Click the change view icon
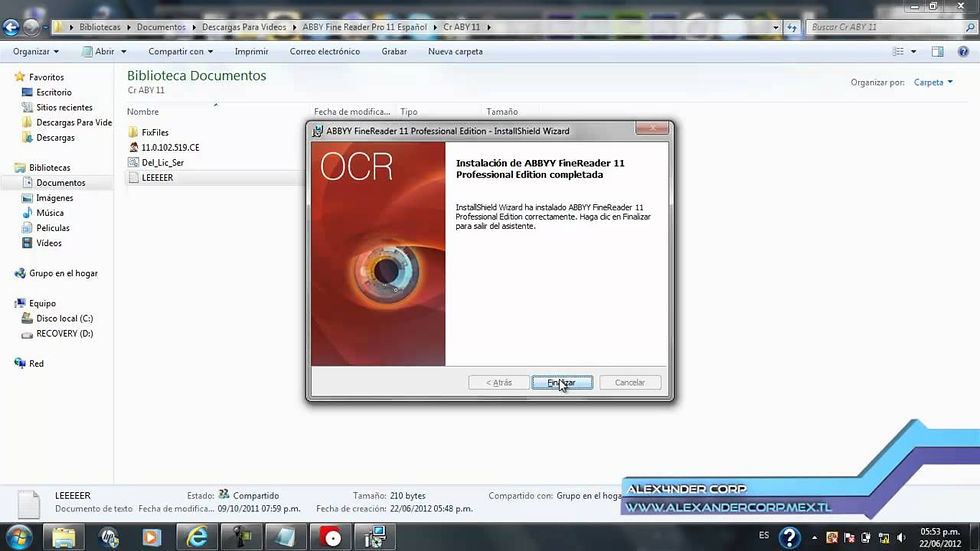980x551 pixels. coord(898,52)
